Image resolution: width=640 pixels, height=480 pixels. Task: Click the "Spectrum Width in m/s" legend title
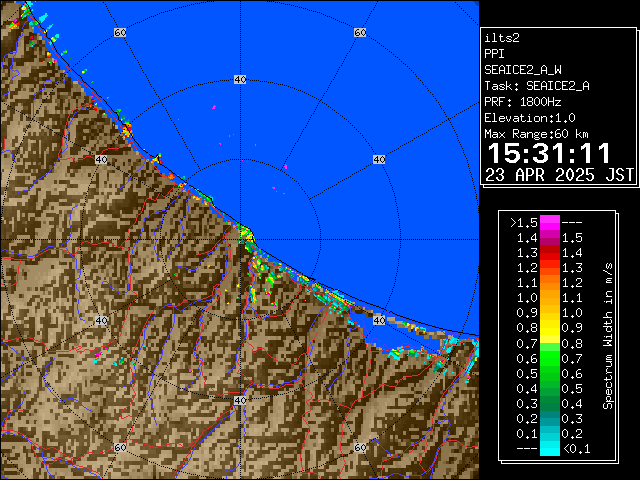(x=608, y=336)
